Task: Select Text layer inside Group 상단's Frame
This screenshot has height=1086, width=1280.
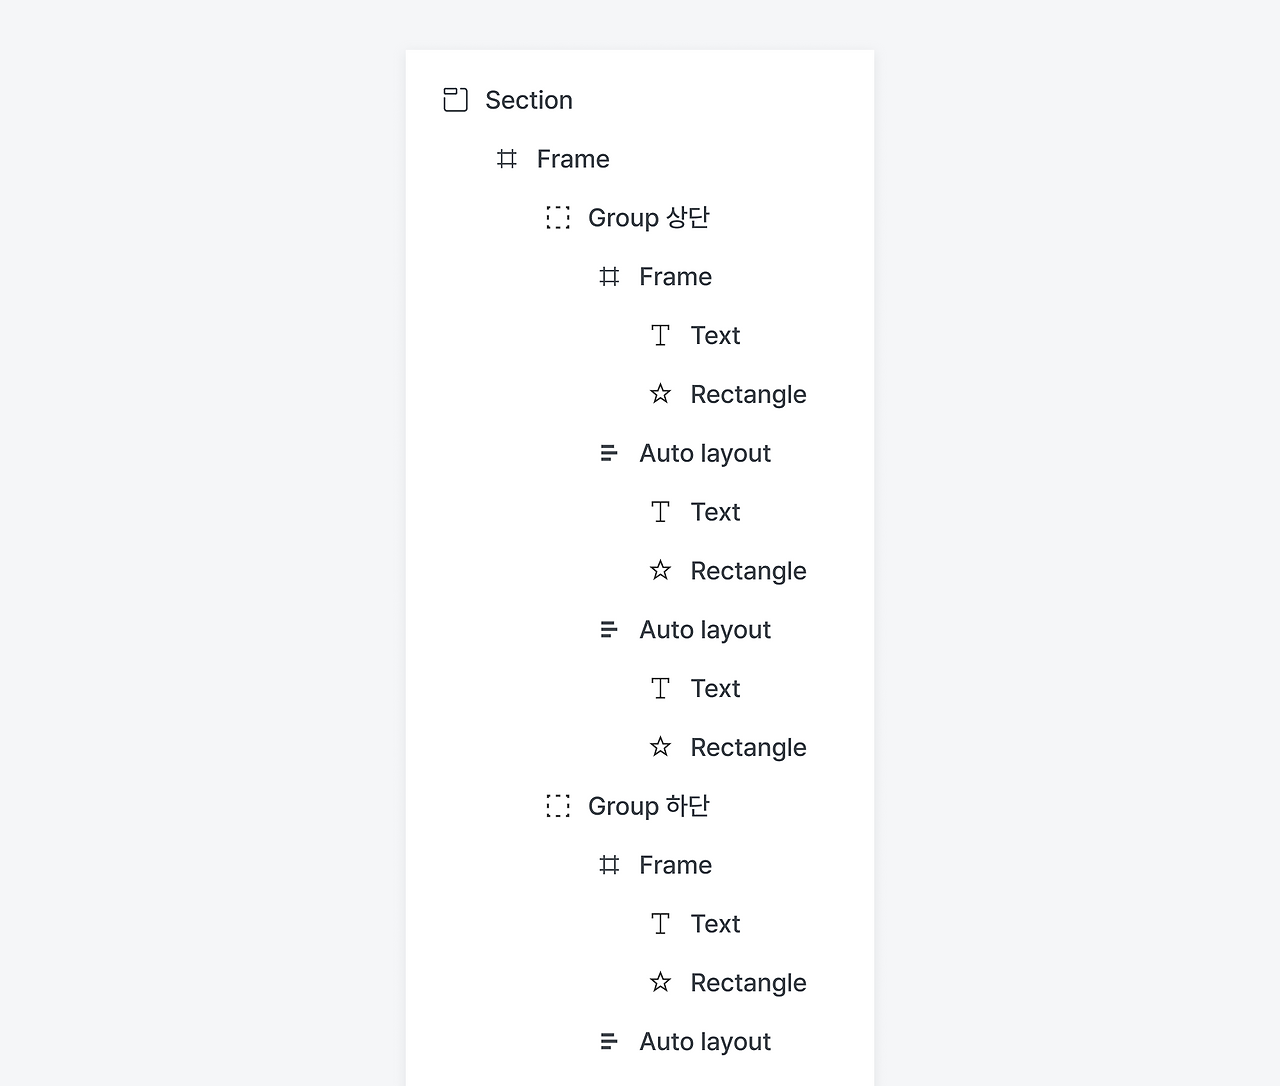Action: 715,336
